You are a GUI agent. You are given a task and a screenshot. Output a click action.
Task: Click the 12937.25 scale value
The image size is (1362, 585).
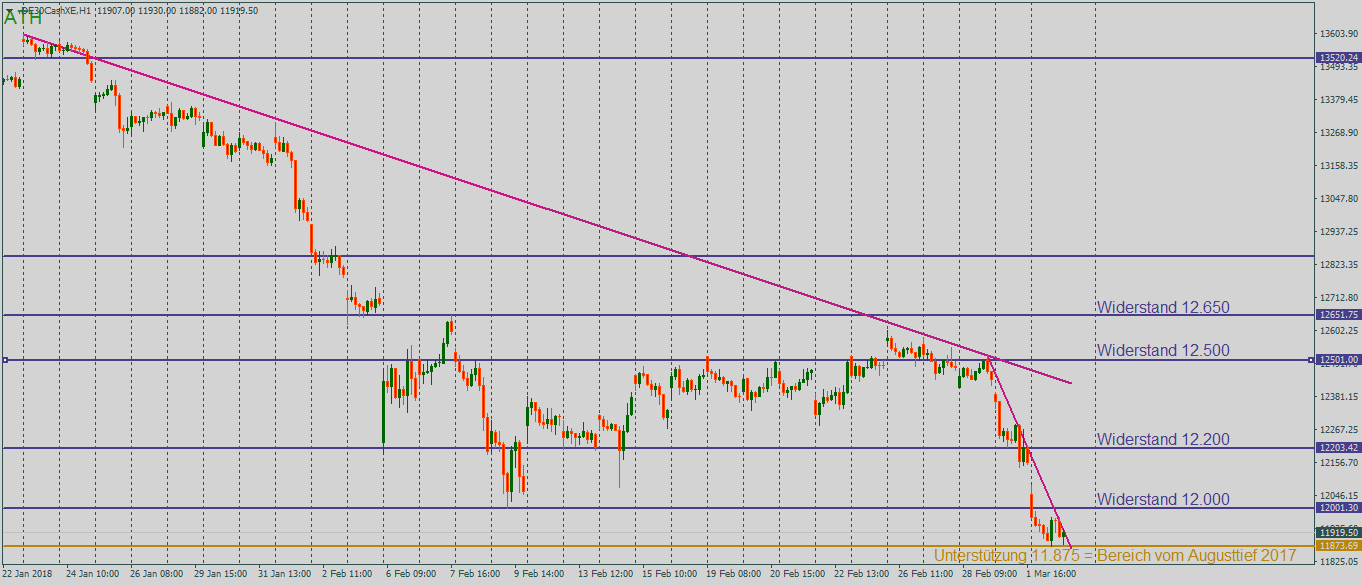[x=1338, y=232]
